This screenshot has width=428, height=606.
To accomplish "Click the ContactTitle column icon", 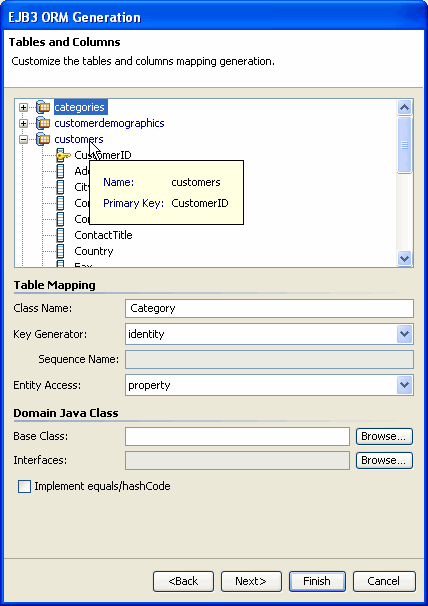I will [x=61, y=235].
